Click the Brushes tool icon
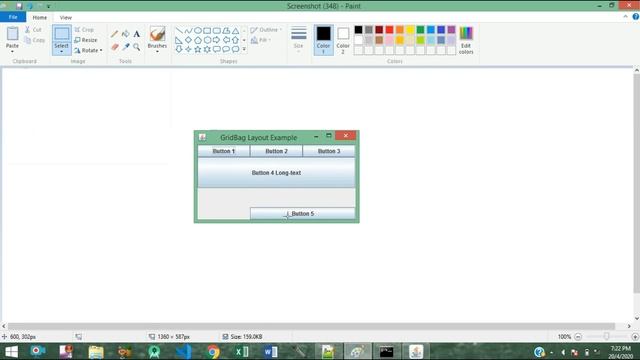640x360 pixels. pyautogui.click(x=158, y=34)
